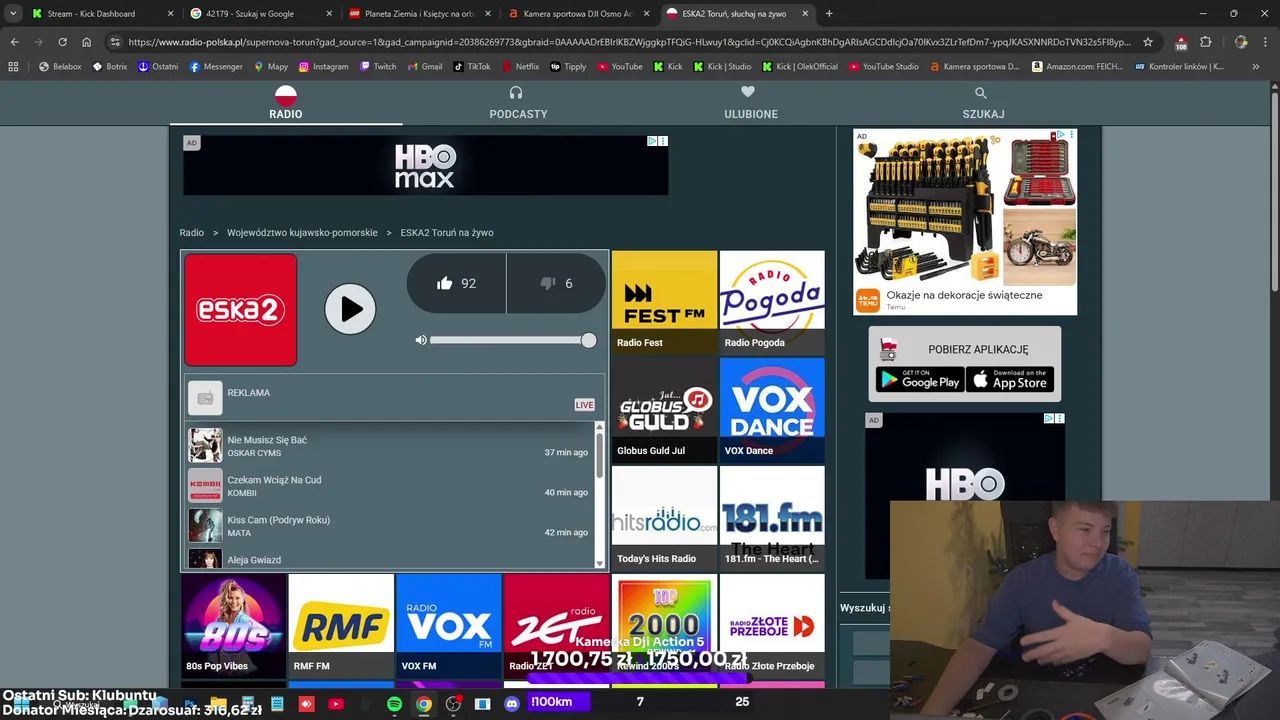Open Gmail bookmark

tap(424, 67)
